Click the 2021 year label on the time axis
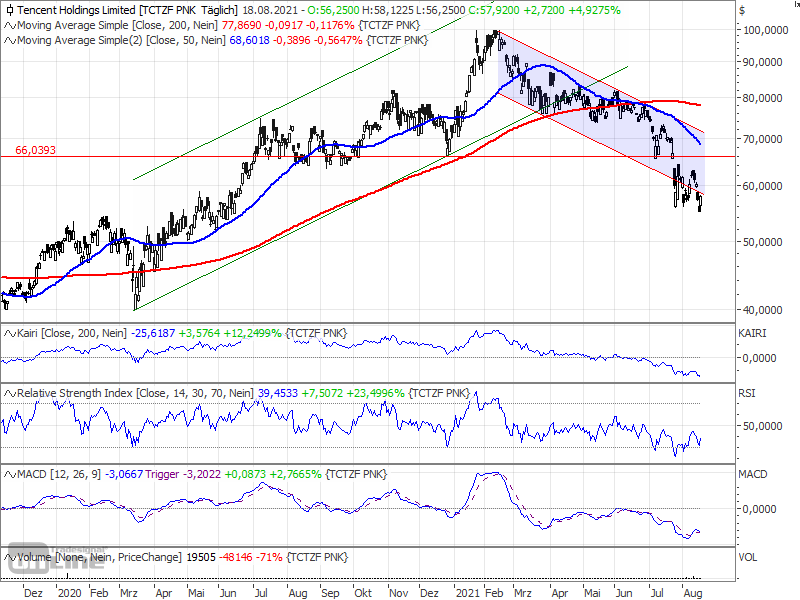This screenshot has width=800, height=600. 467,593
